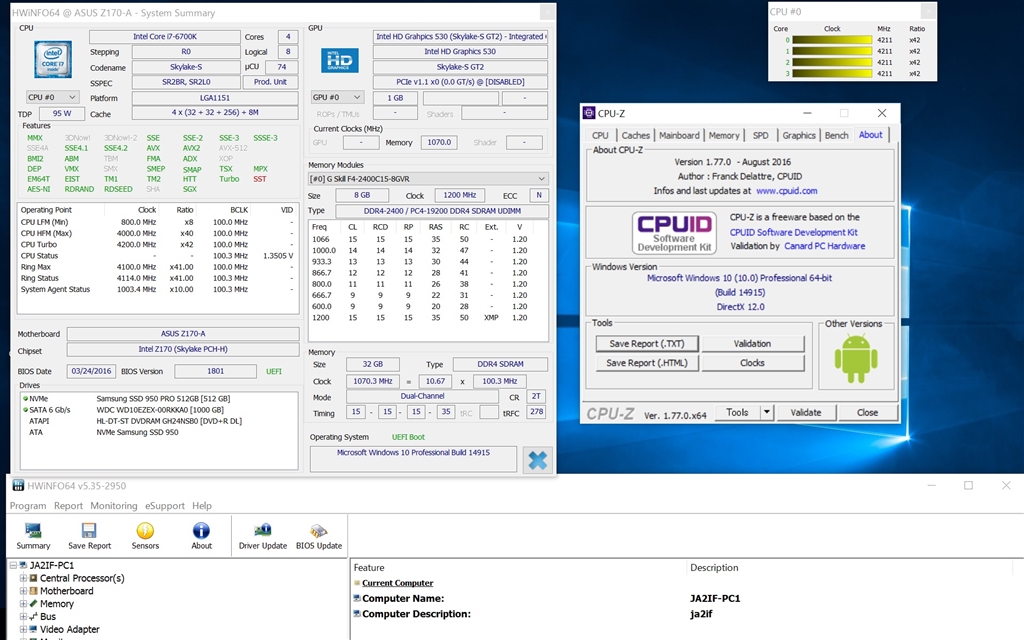Follow the www.cpuid.com link

(786, 190)
